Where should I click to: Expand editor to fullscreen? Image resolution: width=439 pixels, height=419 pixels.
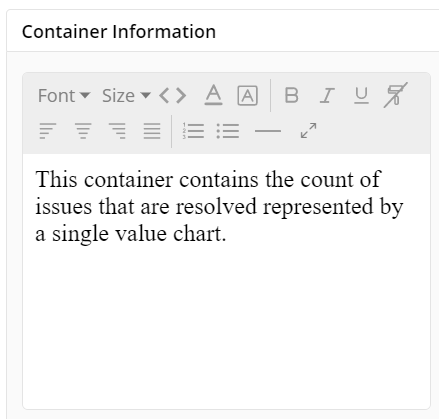point(308,131)
